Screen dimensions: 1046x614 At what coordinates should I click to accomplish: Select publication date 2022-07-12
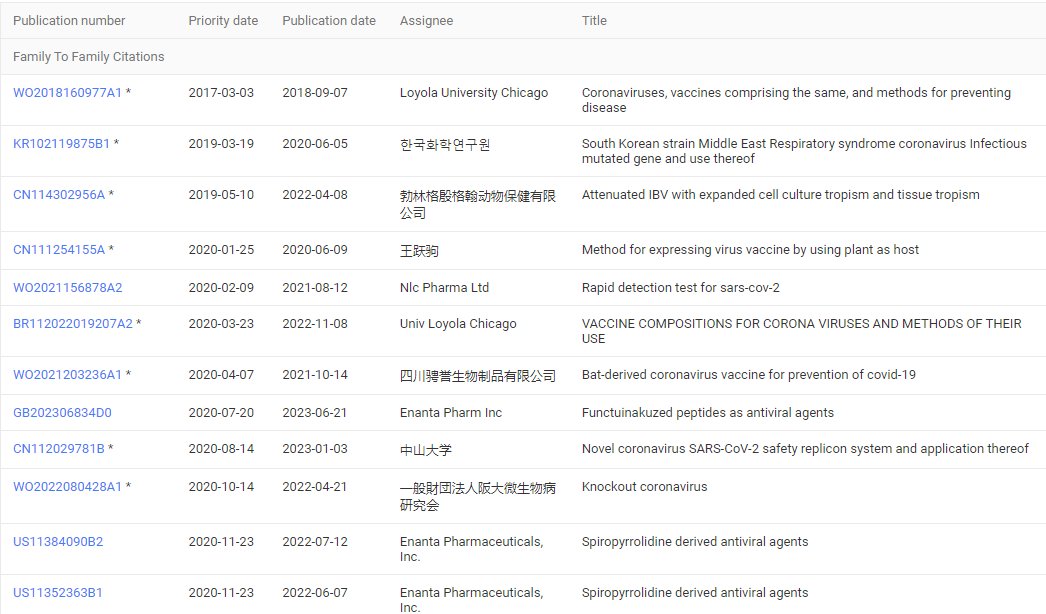(315, 541)
